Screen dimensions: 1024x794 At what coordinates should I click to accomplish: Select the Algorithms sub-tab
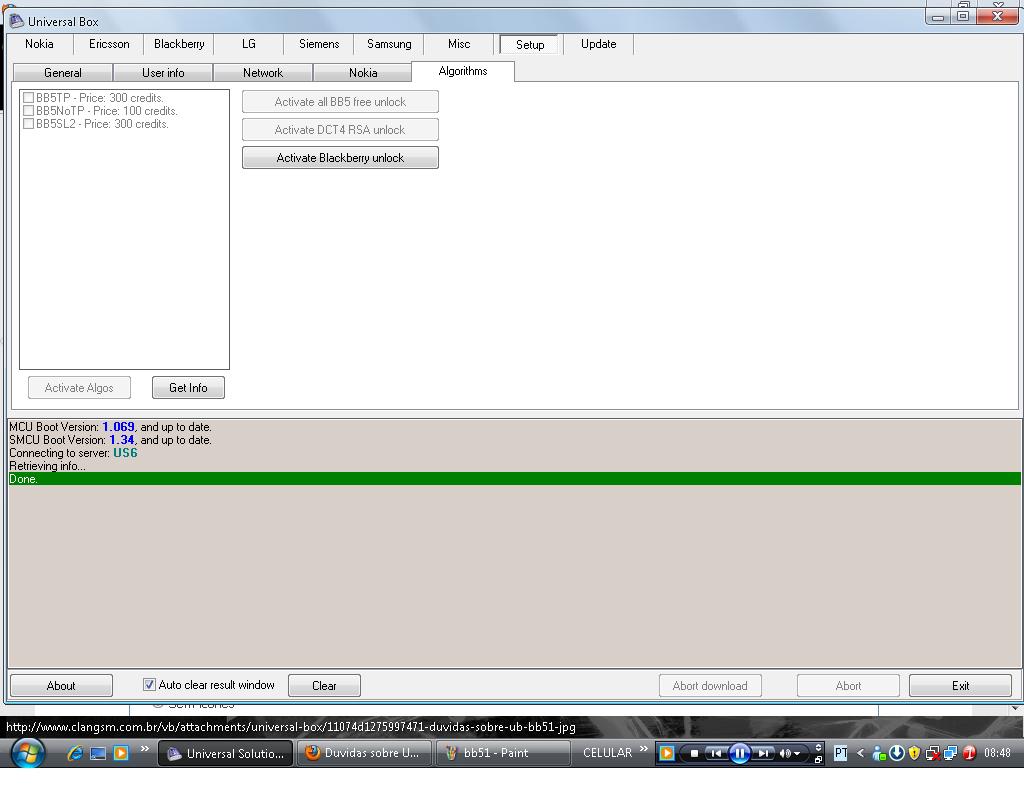(x=463, y=71)
